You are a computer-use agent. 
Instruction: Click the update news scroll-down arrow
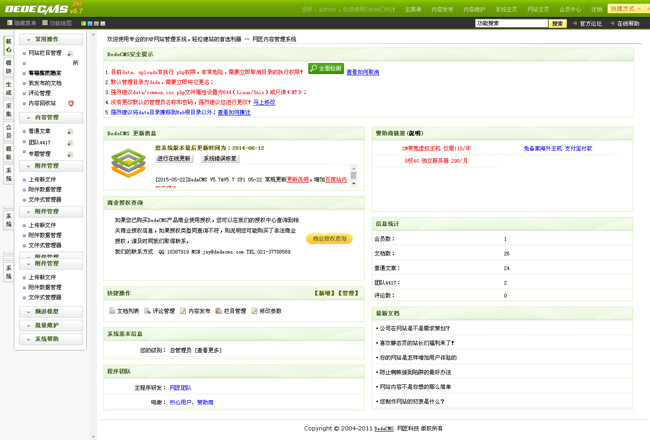pyautogui.click(x=354, y=183)
